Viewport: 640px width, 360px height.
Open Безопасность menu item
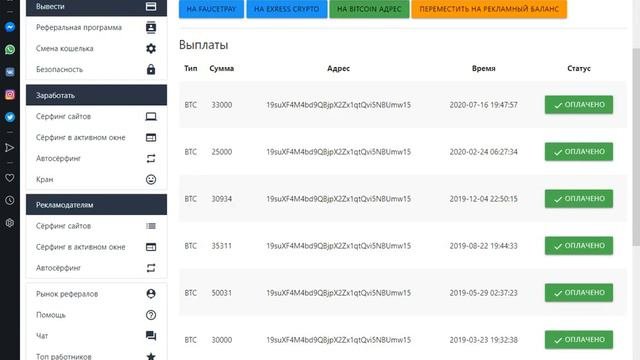click(x=96, y=69)
